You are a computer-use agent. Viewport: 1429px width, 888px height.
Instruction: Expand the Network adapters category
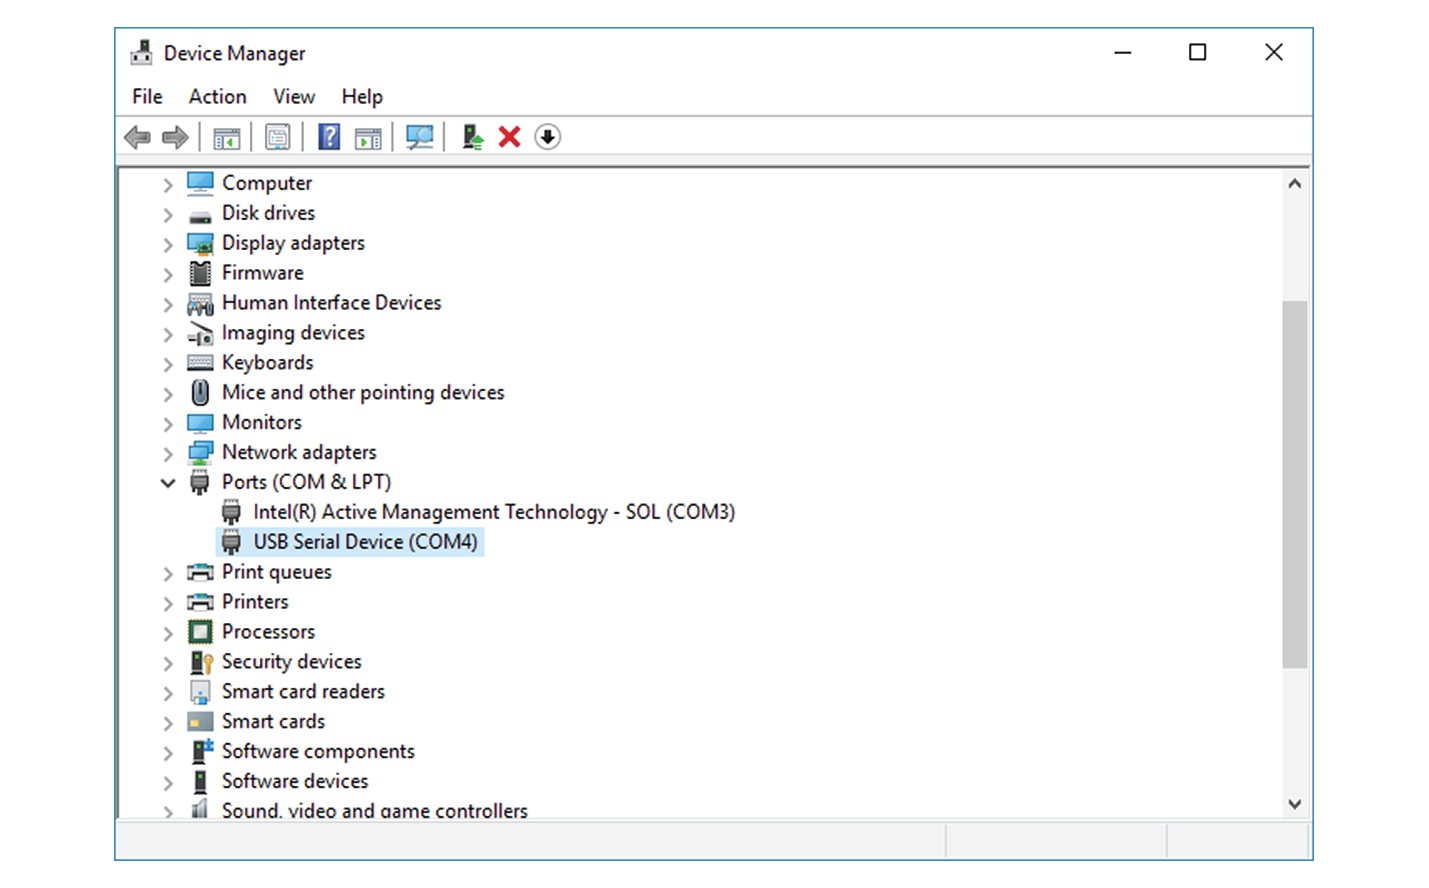[x=167, y=452]
